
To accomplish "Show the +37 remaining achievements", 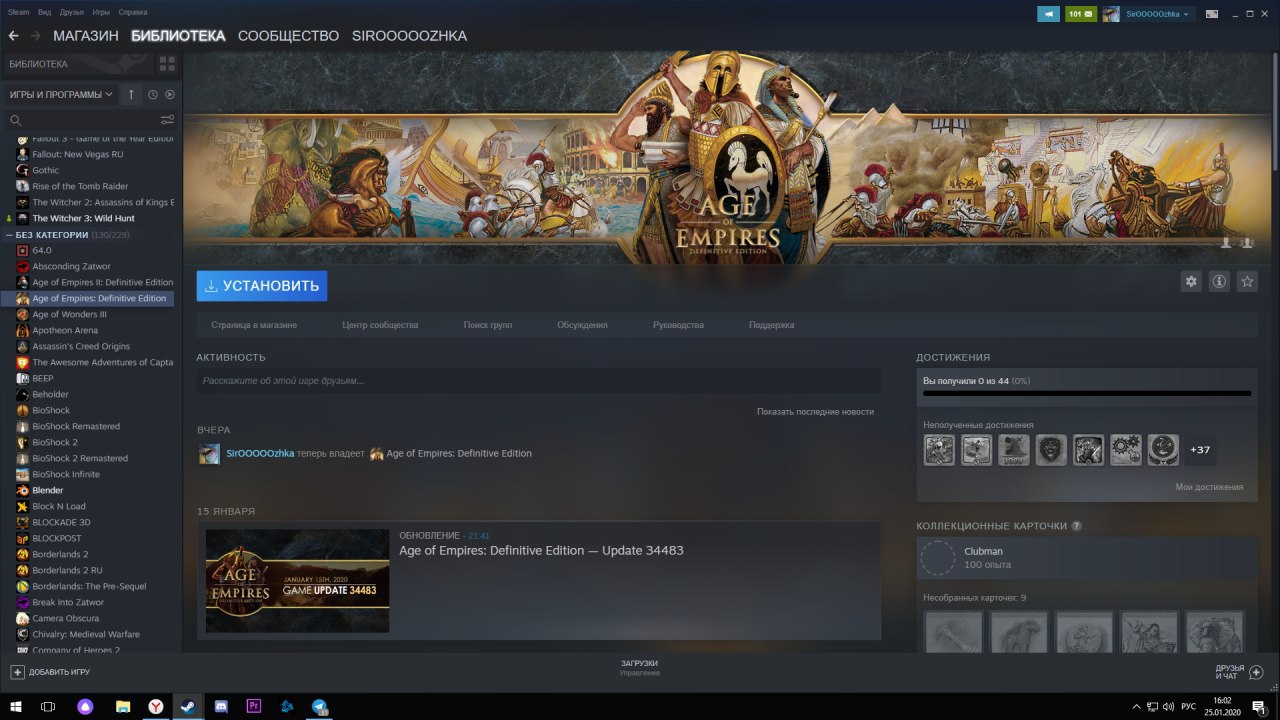I will [1201, 450].
